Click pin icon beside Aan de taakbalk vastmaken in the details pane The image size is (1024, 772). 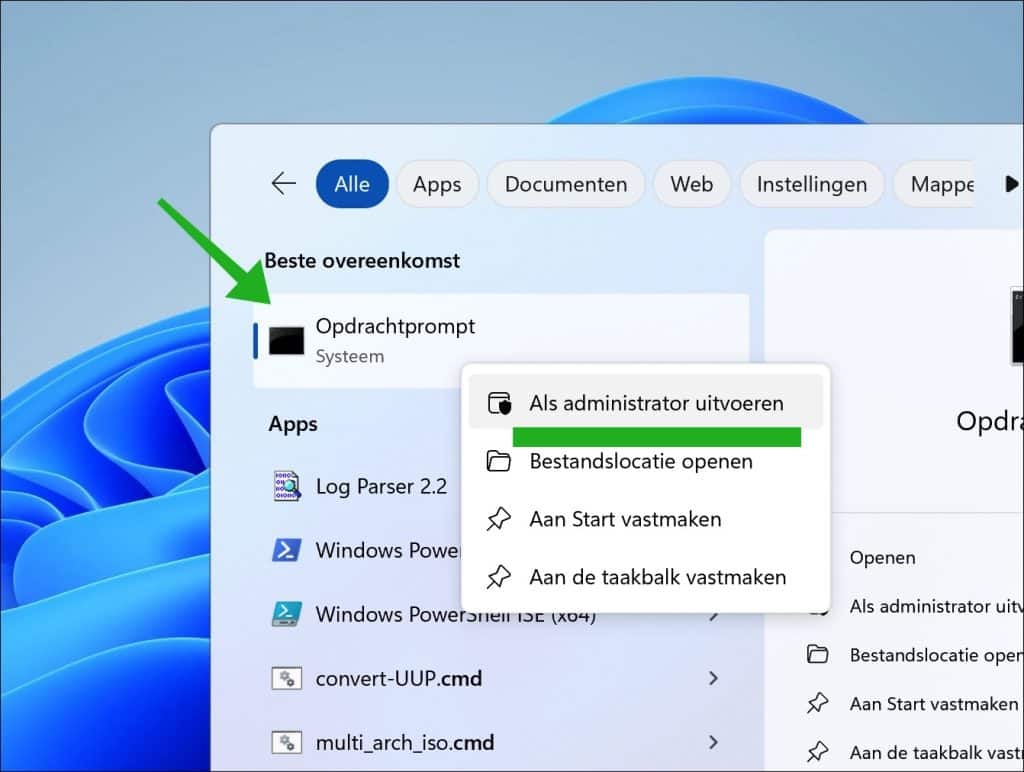817,752
